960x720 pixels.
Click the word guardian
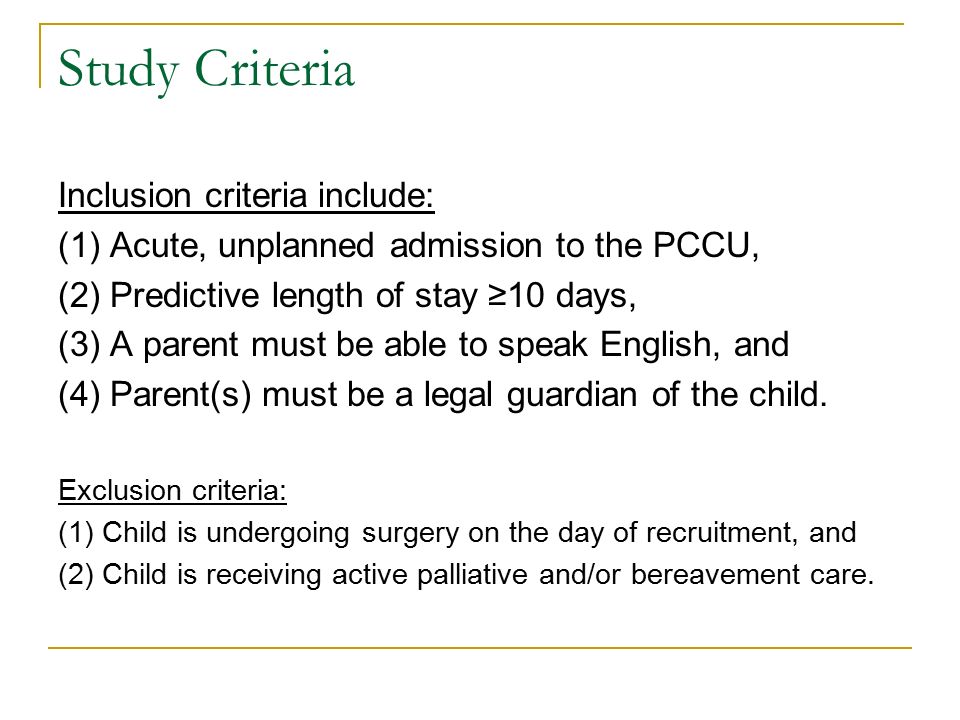click(x=572, y=395)
